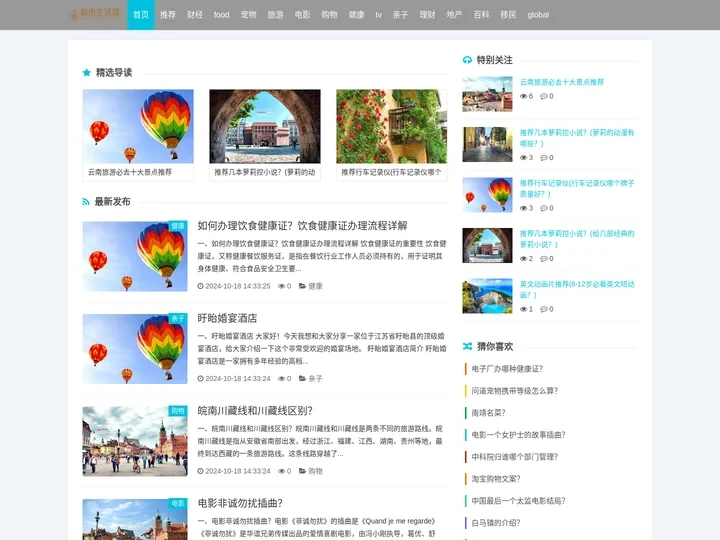
Task: Open the 理财 nav menu item
Action: coord(427,15)
